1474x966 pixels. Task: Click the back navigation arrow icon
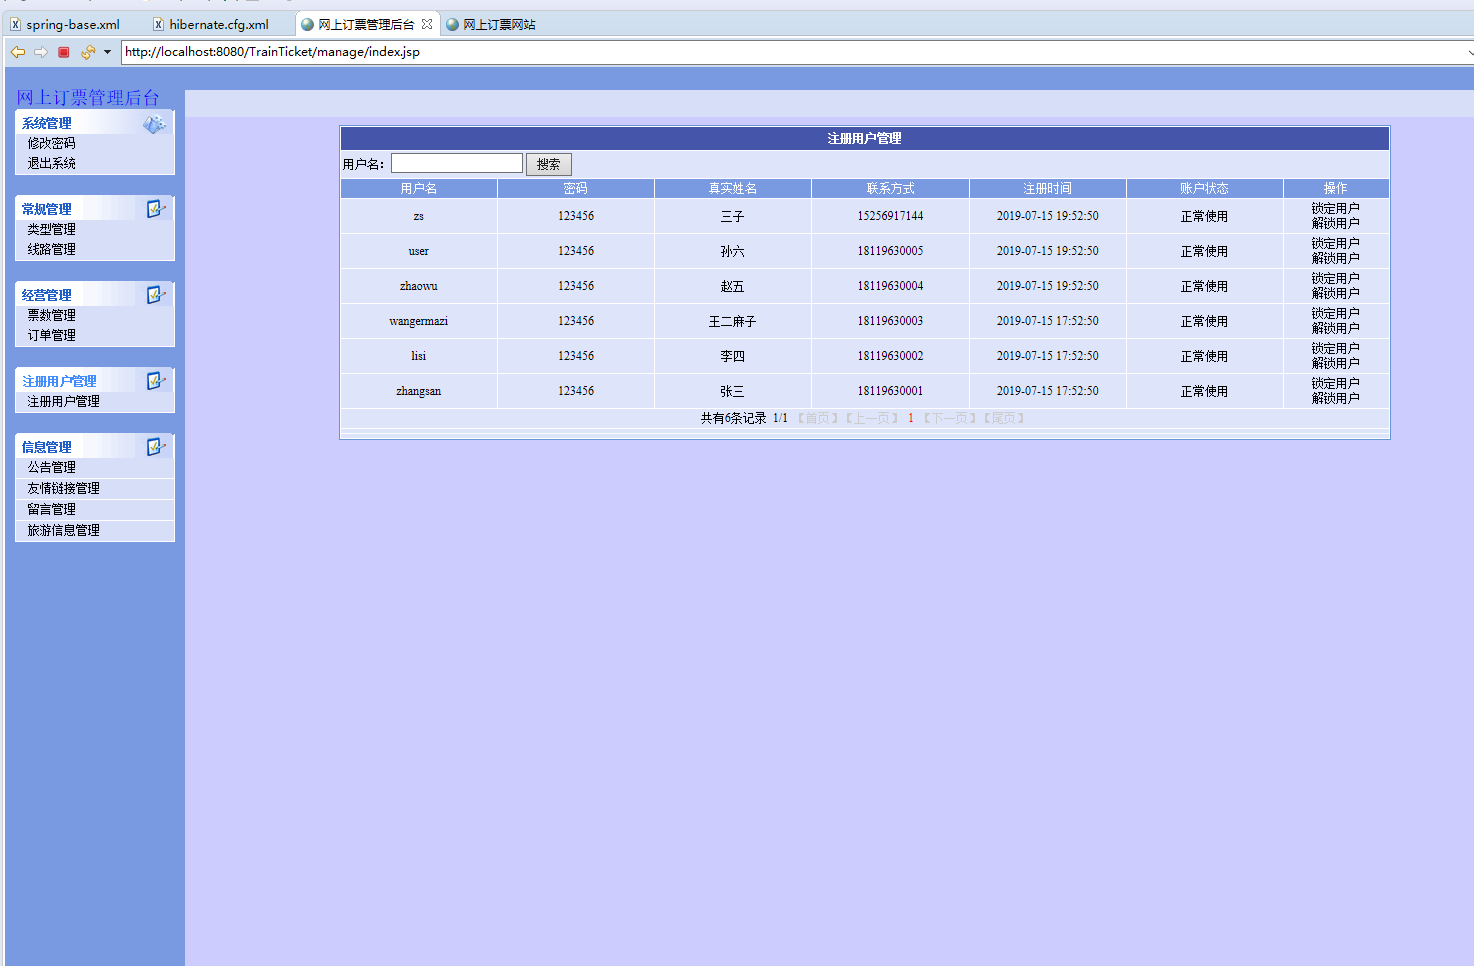[x=17, y=51]
